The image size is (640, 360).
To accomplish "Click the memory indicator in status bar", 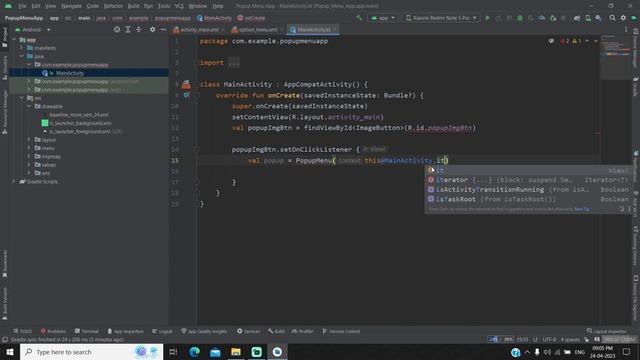I will 620,340.
